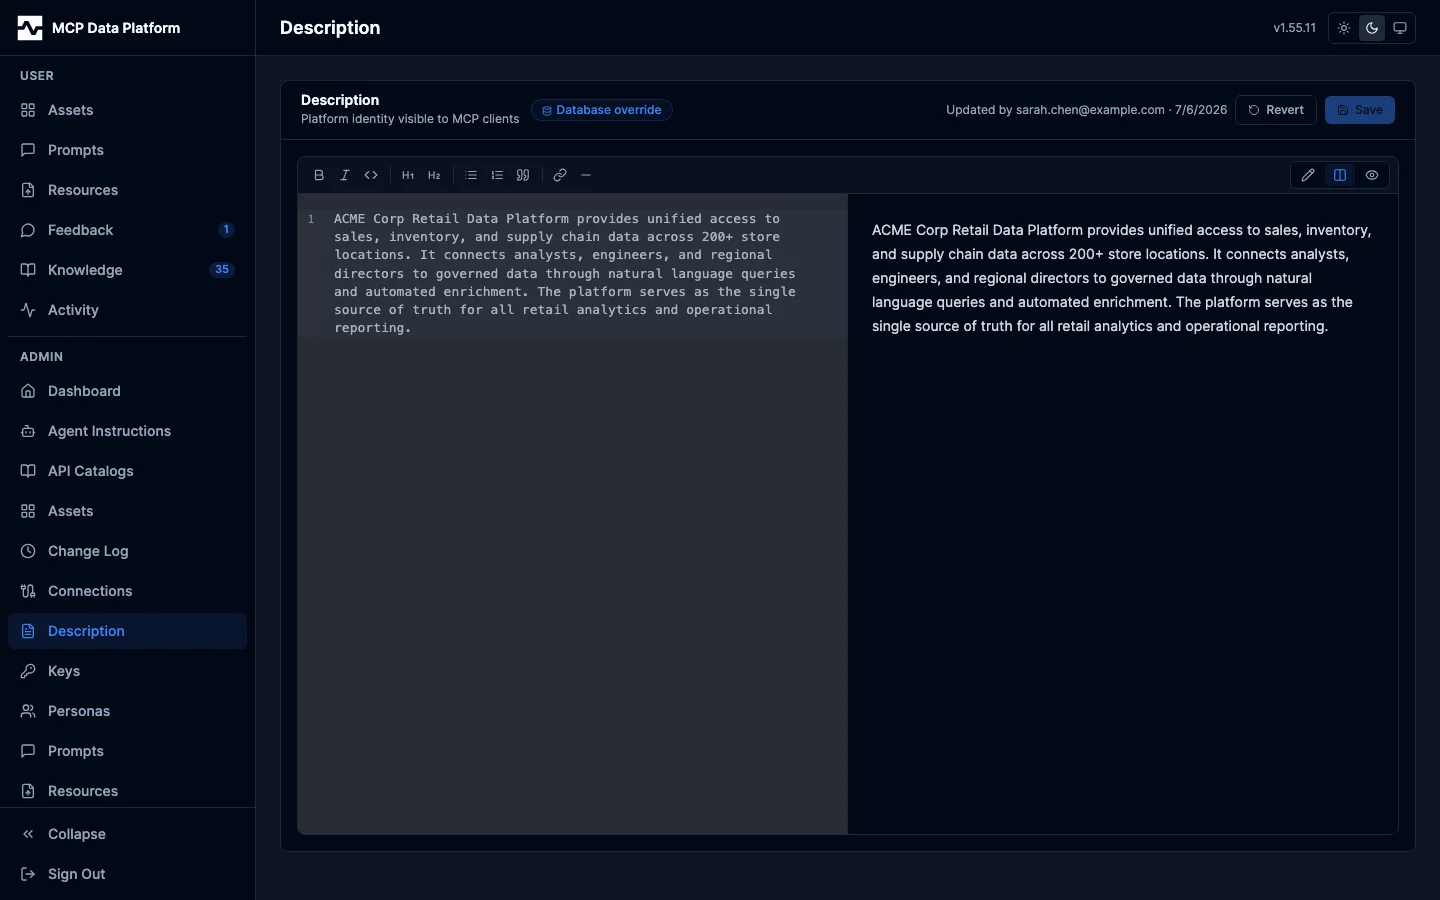Apply Heading 1 style
This screenshot has width=1440, height=900.
point(408,175)
